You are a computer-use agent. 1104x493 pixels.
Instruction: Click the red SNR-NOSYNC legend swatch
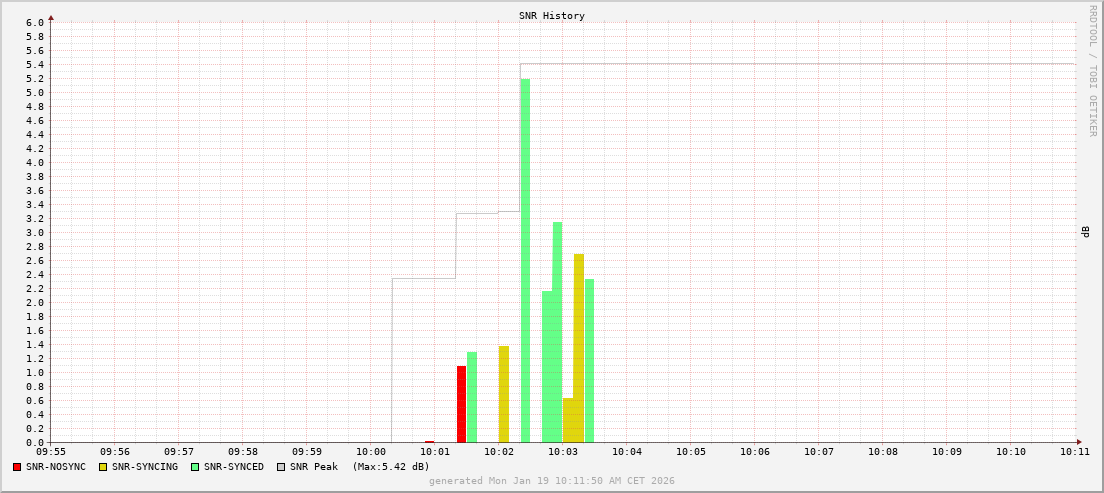[x=17, y=467]
